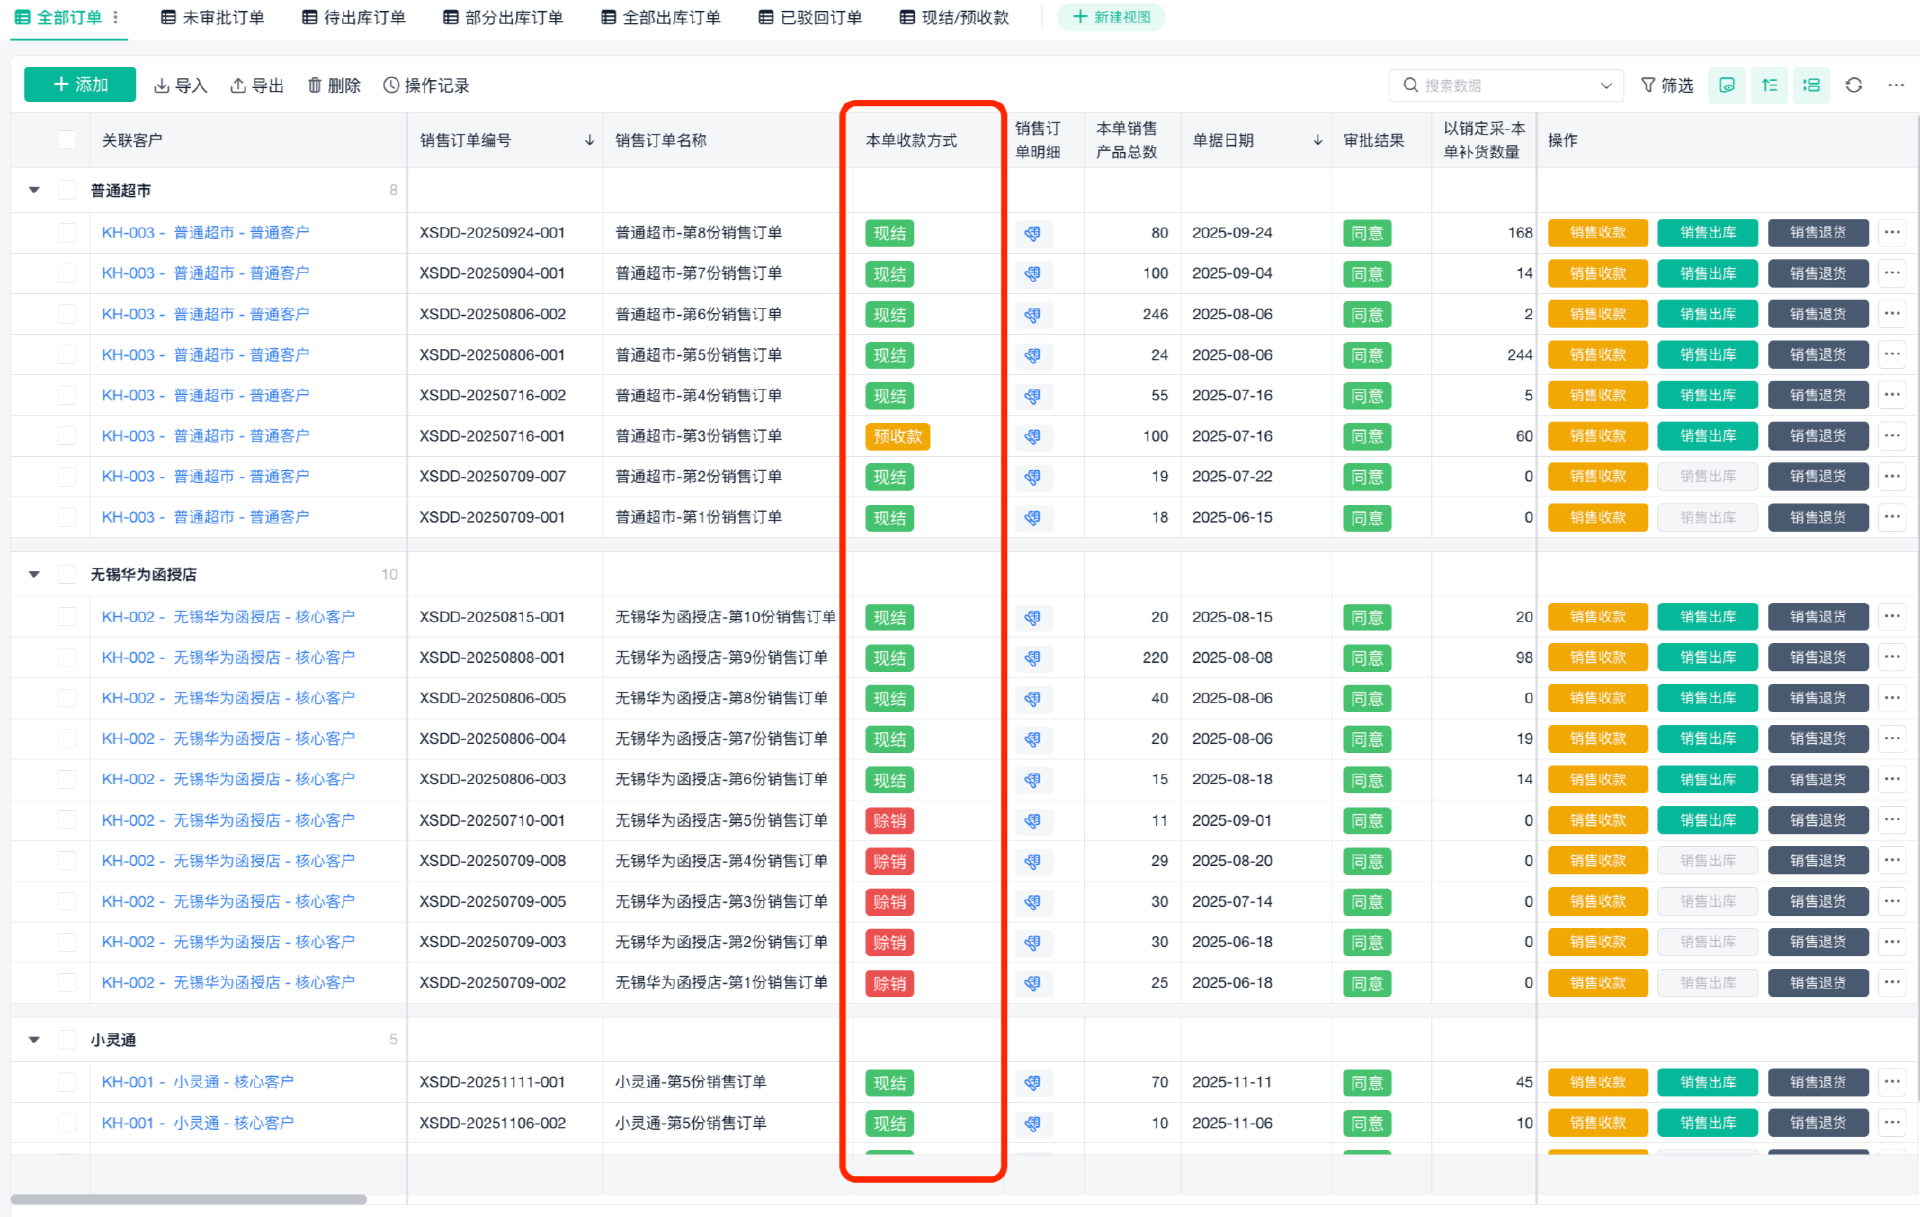
Task: Open the 现结/预收款 tab
Action: click(x=954, y=17)
